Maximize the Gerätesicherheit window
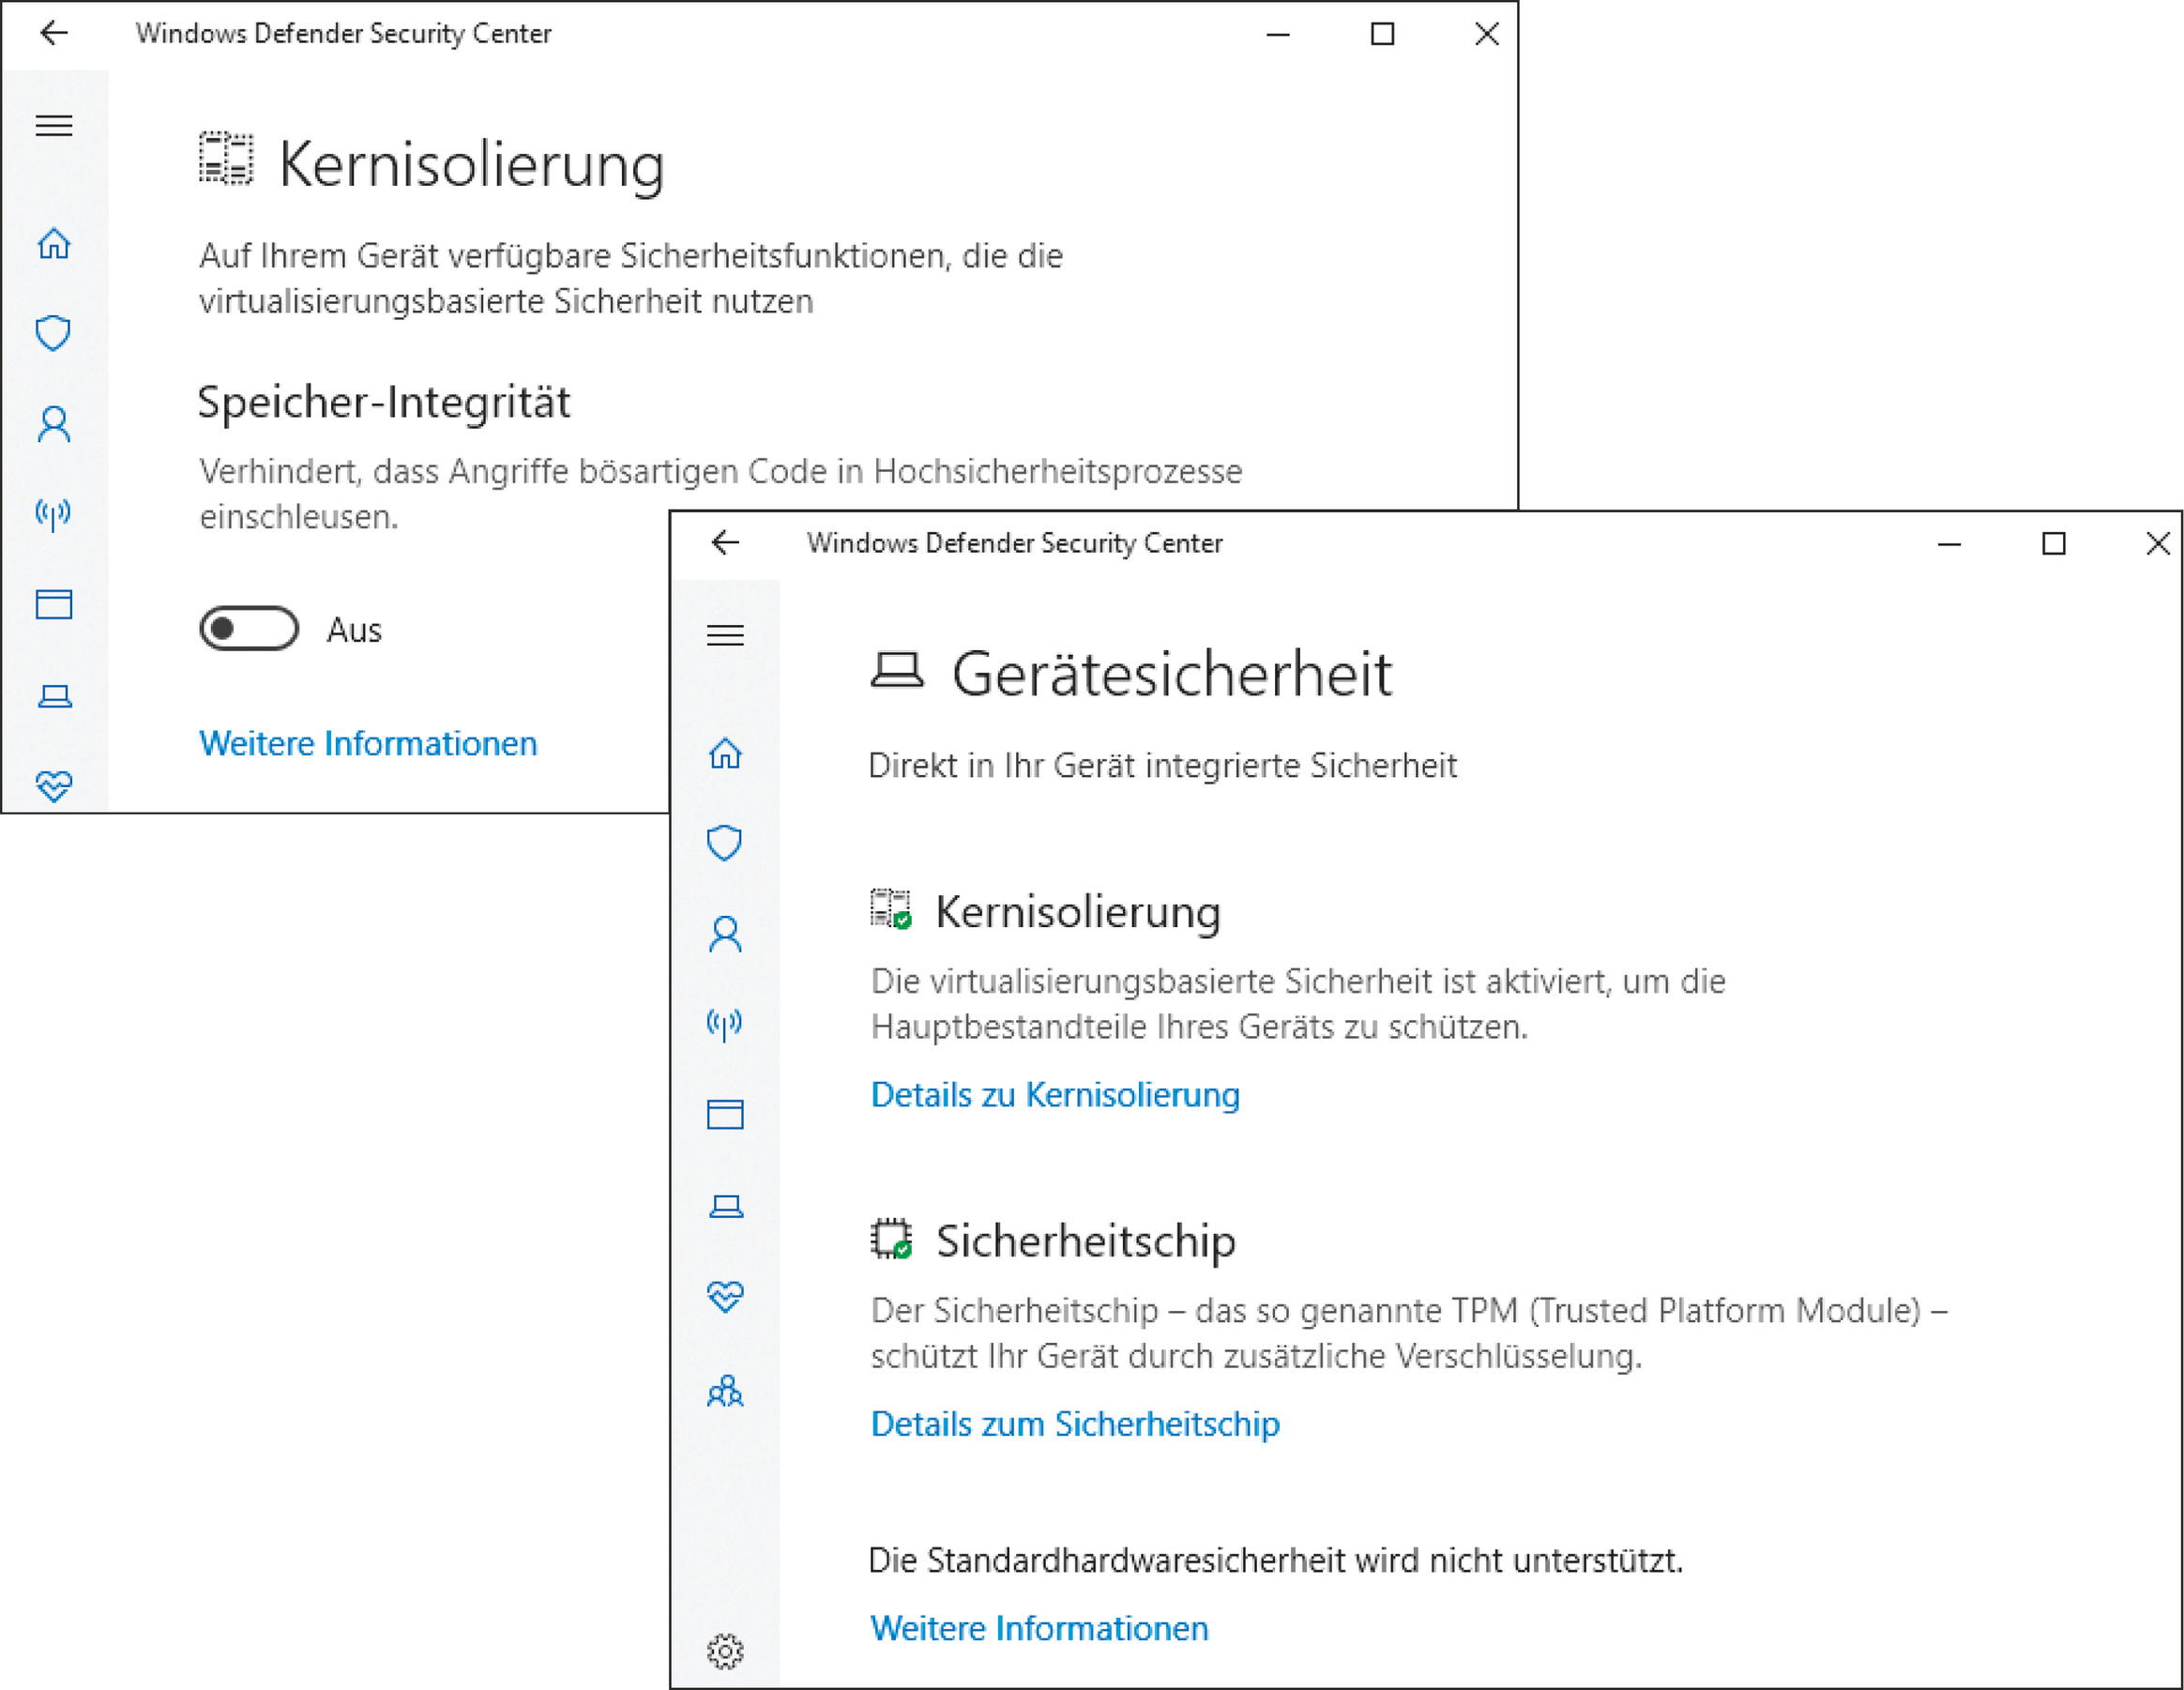 [2053, 543]
